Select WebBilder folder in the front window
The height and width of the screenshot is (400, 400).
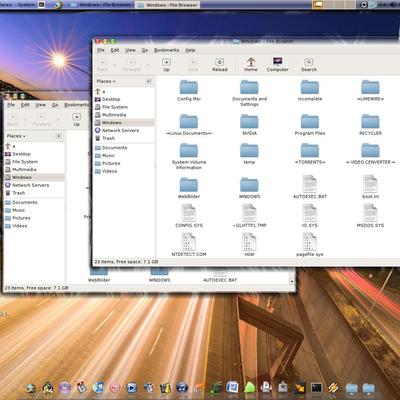[189, 187]
